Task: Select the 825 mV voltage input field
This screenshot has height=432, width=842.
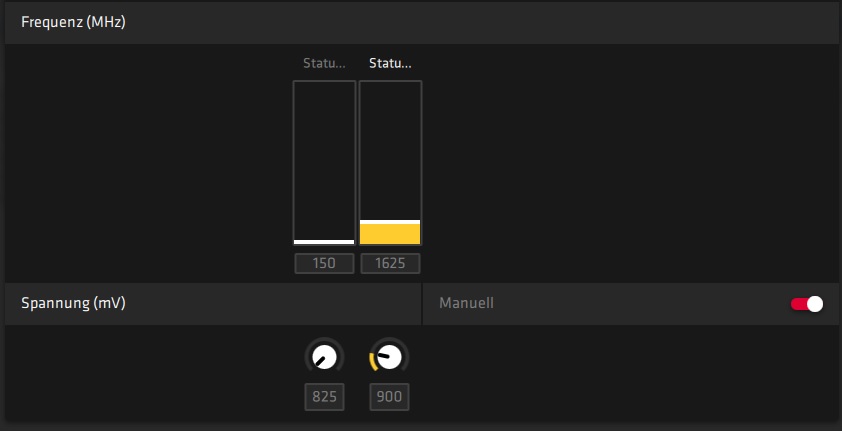Action: point(324,397)
